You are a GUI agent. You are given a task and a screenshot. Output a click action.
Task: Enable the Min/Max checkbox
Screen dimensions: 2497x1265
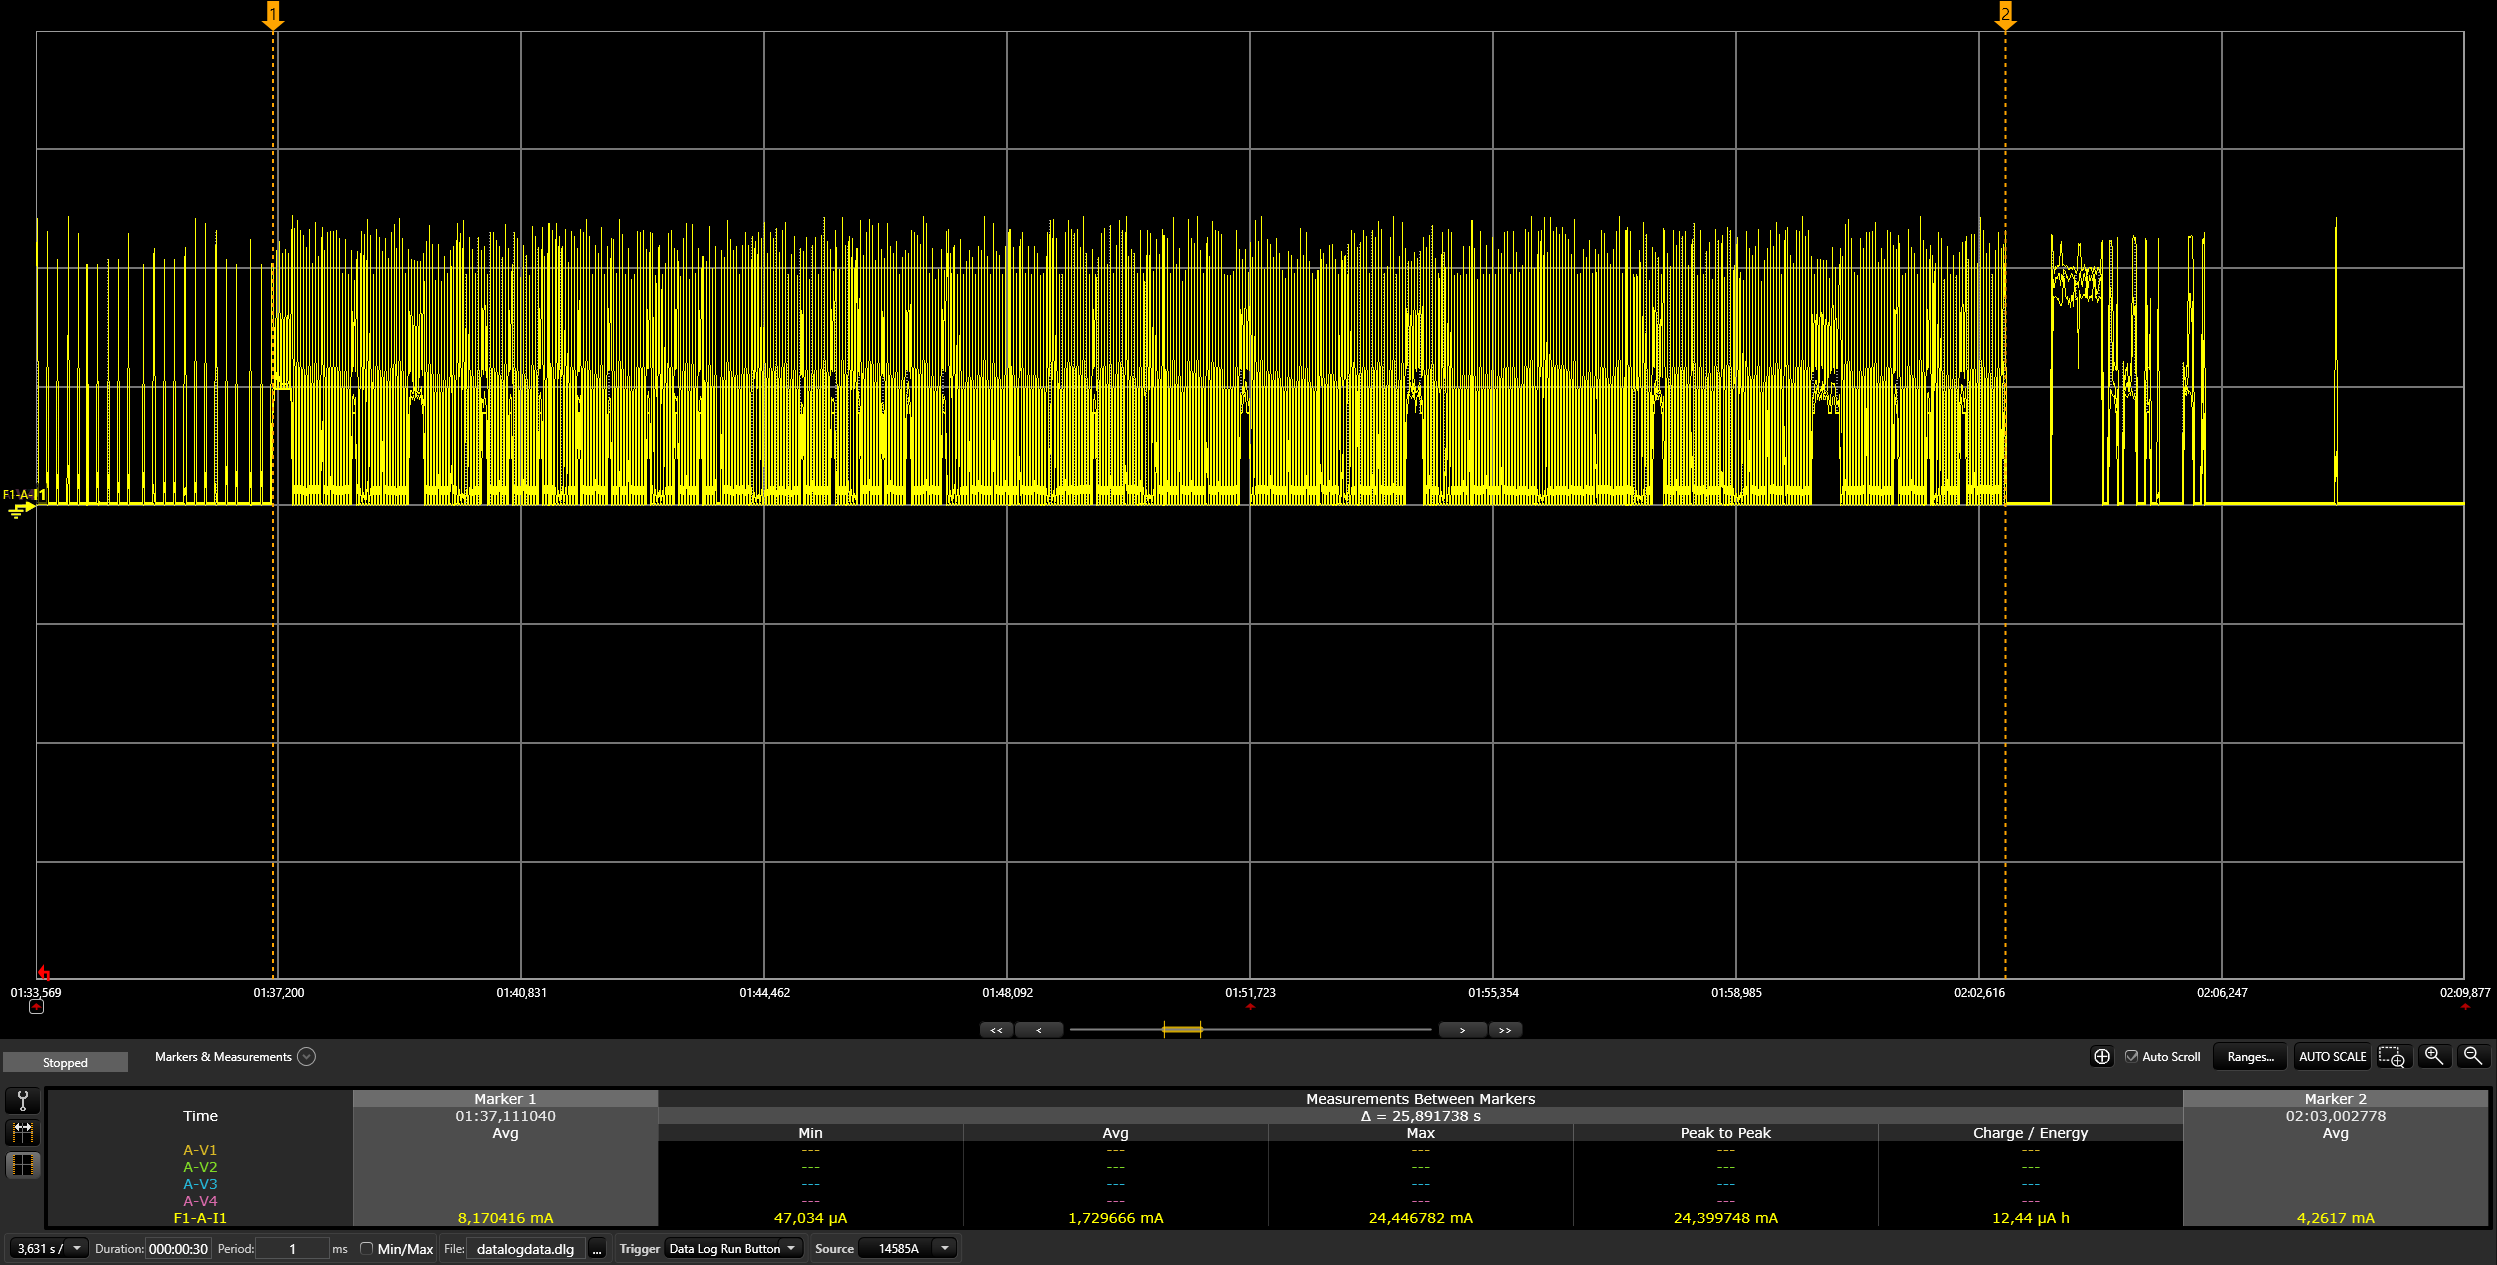coord(367,1248)
